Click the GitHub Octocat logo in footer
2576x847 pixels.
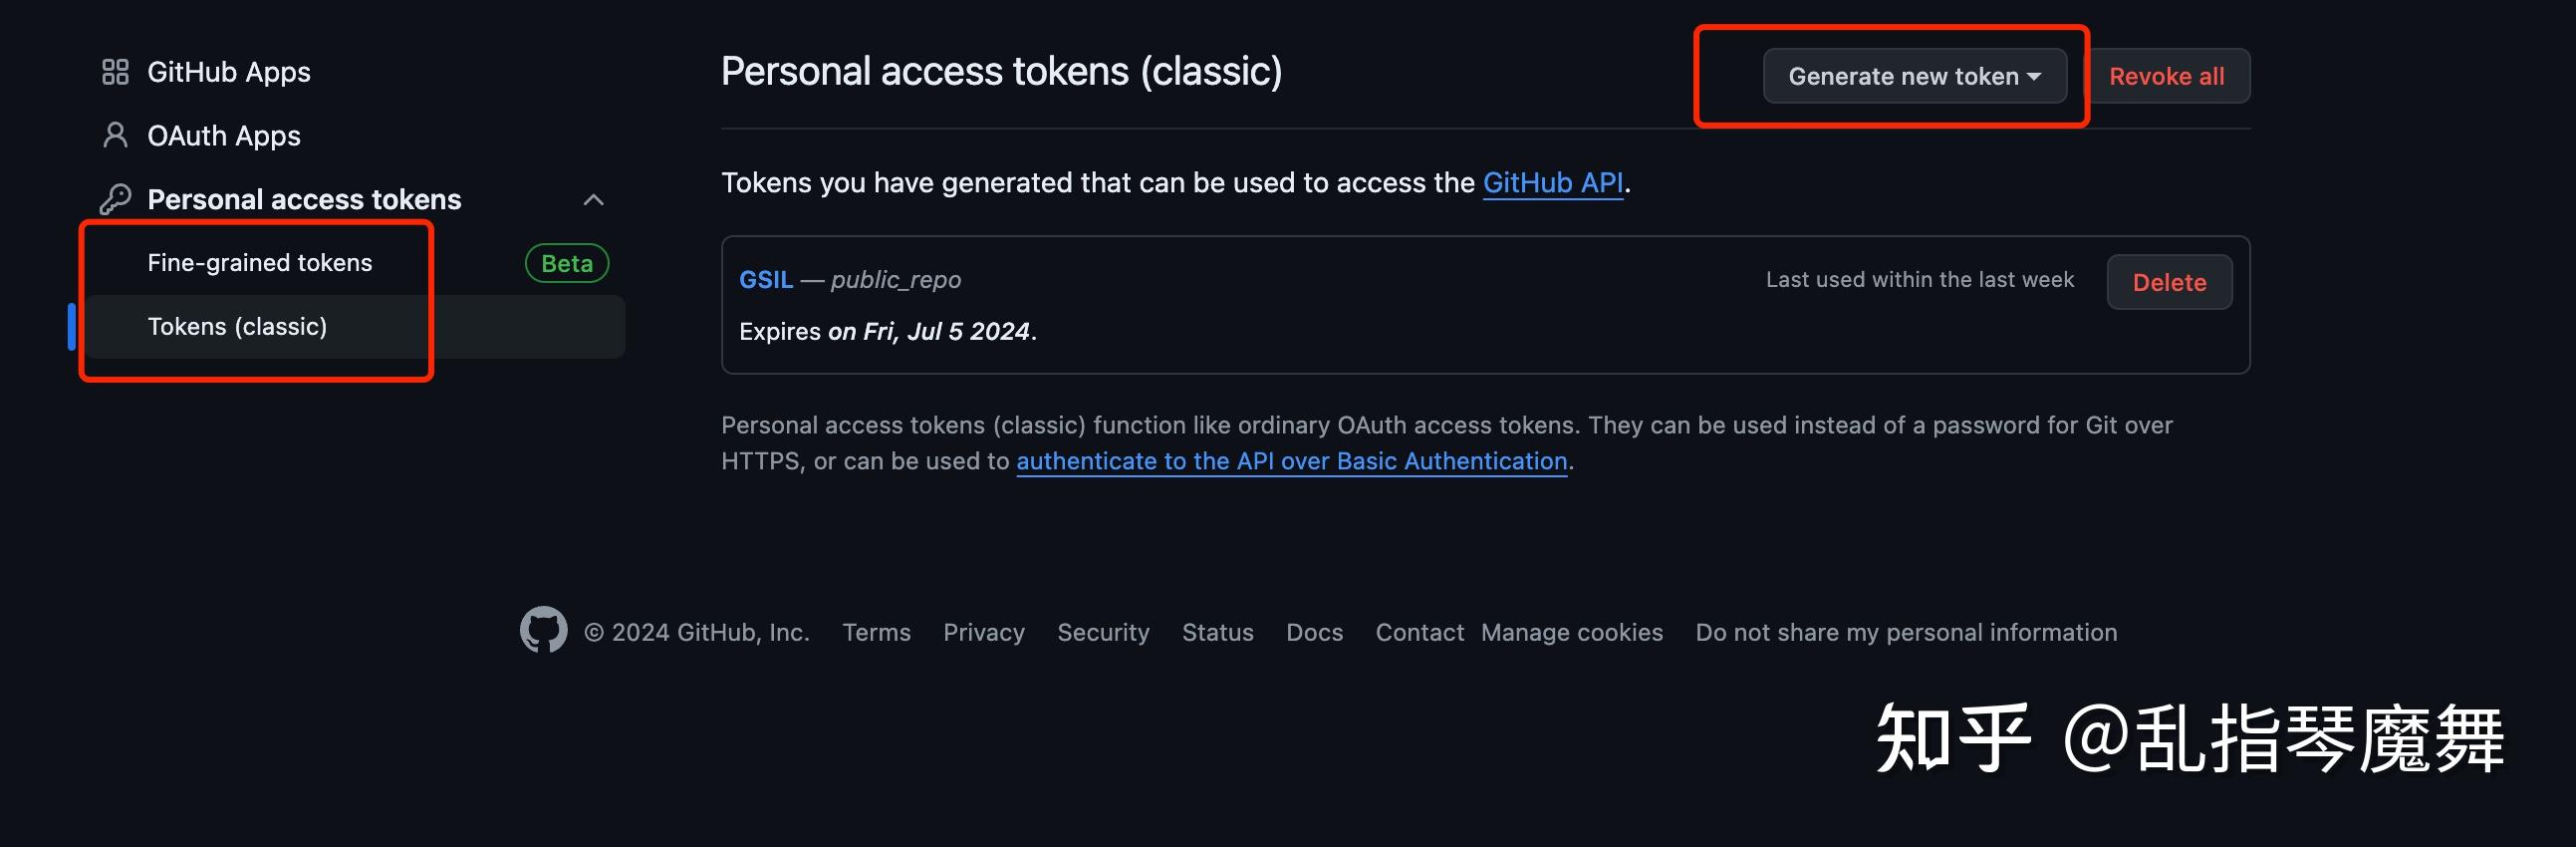point(543,631)
